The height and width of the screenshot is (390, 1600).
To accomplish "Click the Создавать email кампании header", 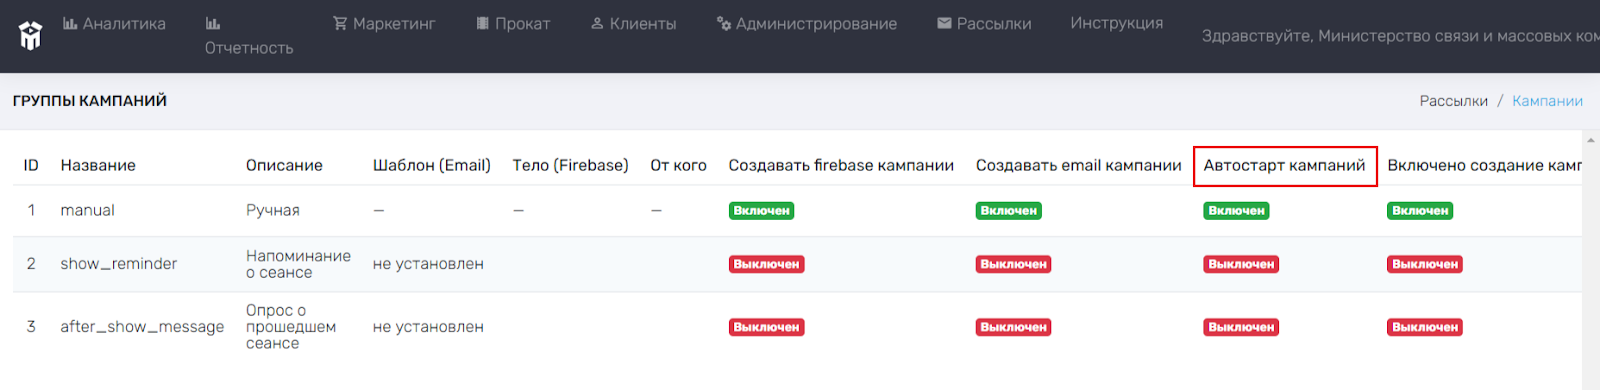I will 1079,165.
